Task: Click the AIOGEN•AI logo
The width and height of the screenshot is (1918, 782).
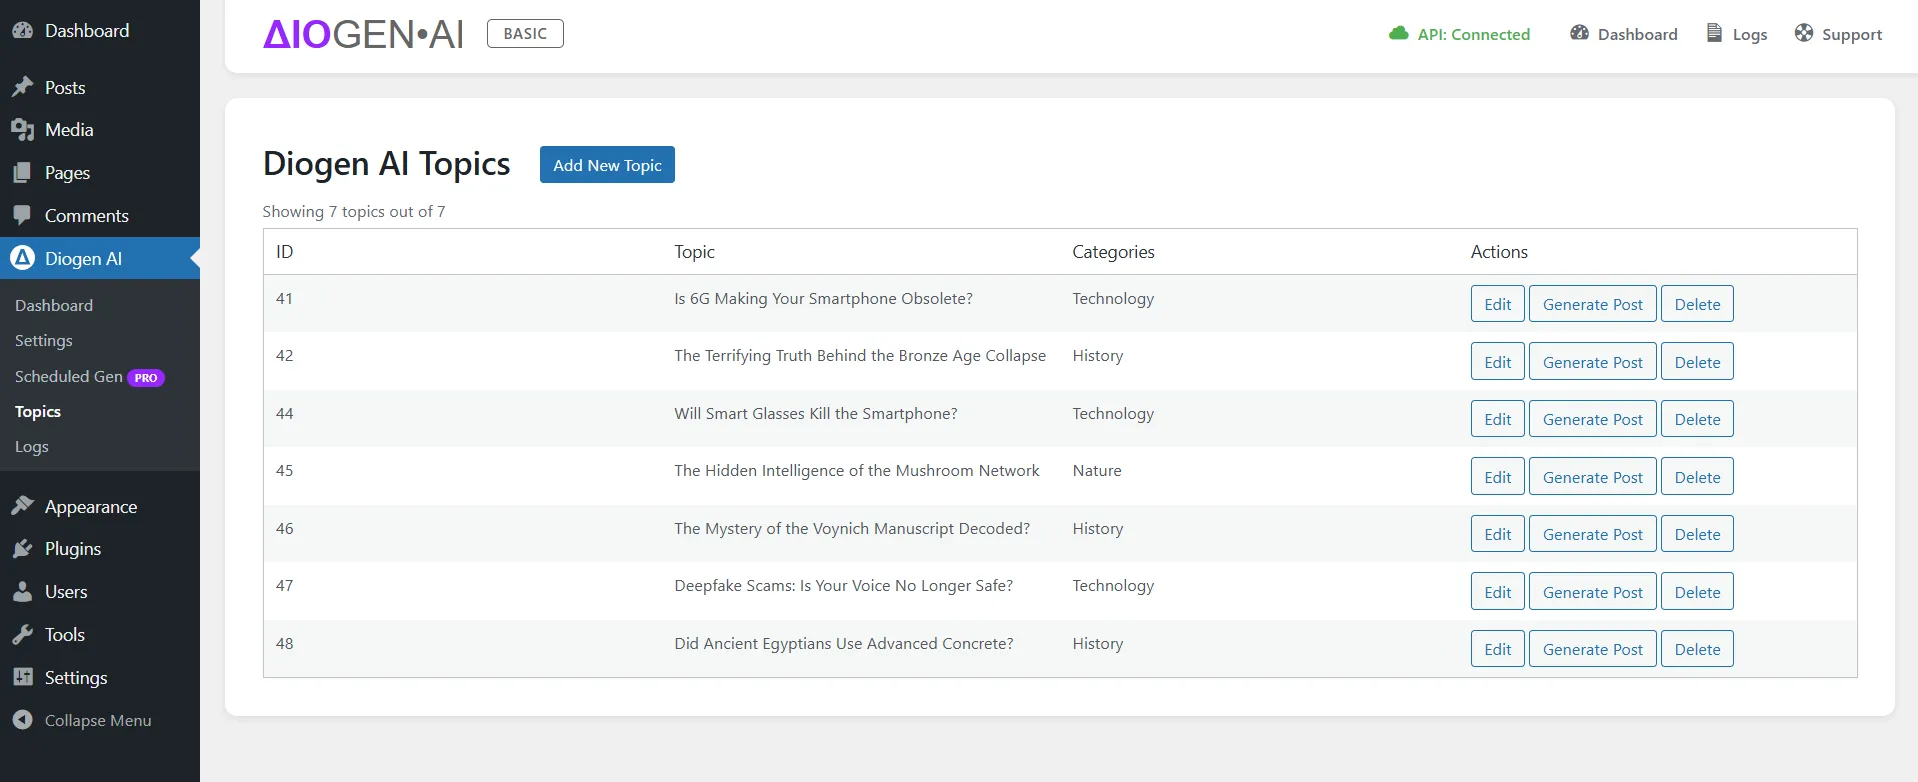Action: pos(363,34)
